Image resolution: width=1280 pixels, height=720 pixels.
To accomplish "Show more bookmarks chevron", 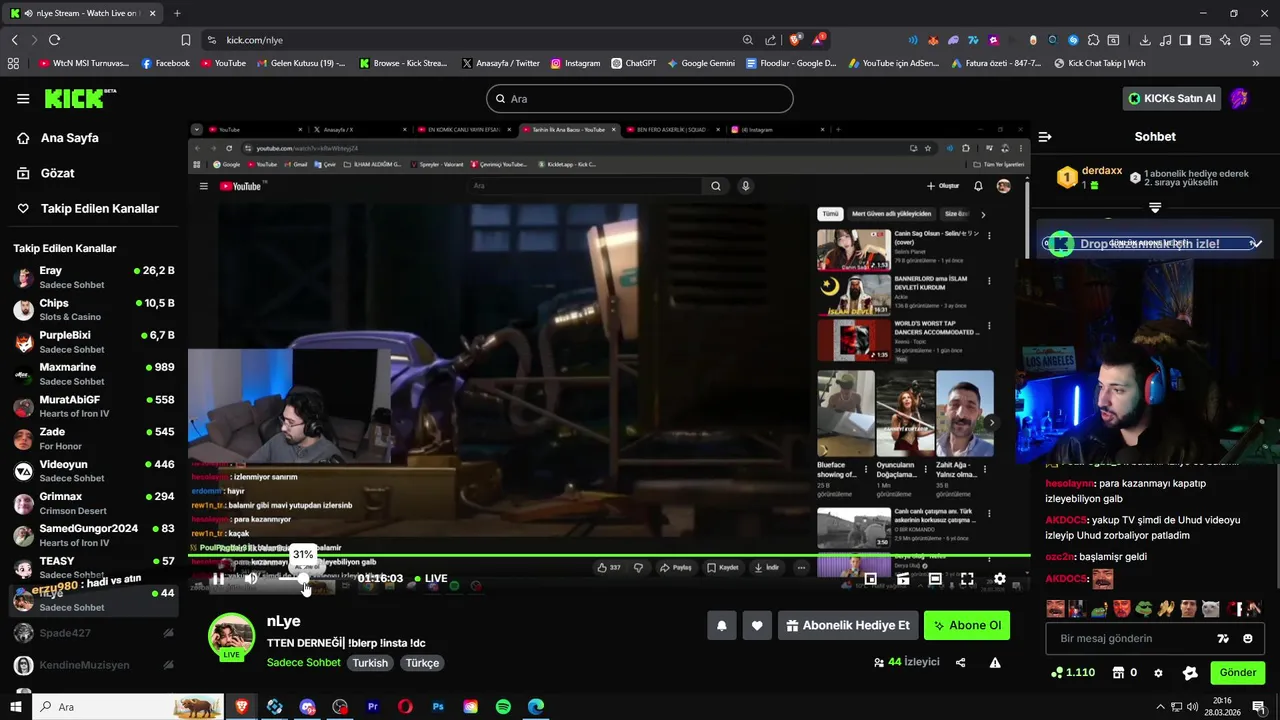I will tap(1256, 63).
